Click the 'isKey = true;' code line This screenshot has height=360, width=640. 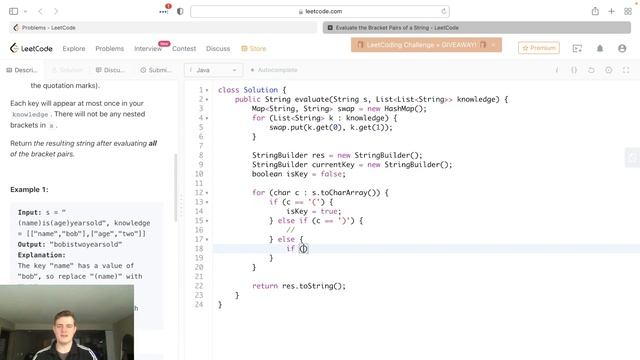click(313, 211)
